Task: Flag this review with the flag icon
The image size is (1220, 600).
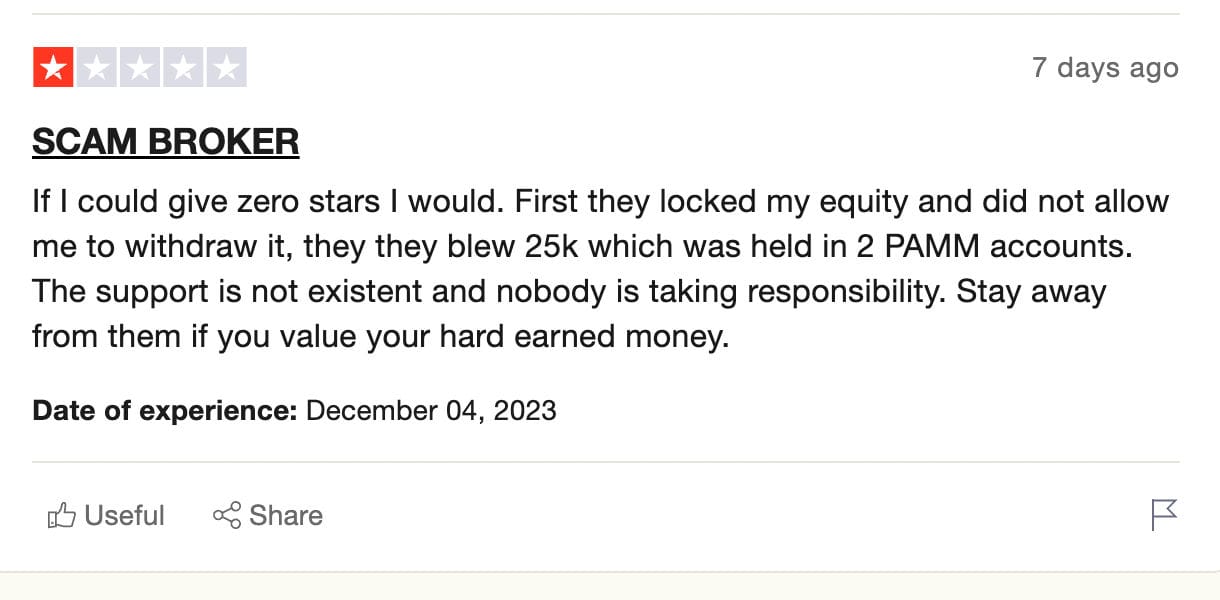Action: (x=1164, y=515)
